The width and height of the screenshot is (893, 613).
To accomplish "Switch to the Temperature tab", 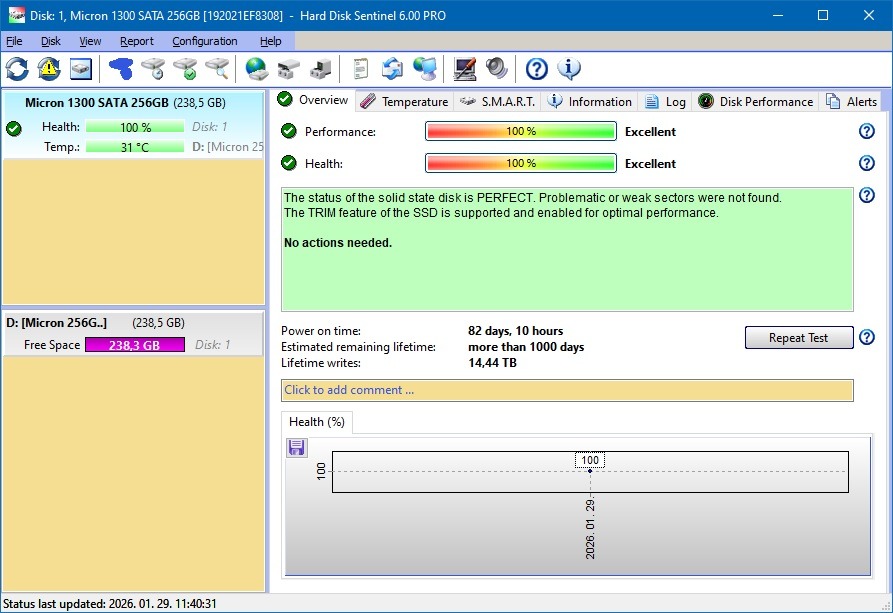I will (404, 101).
